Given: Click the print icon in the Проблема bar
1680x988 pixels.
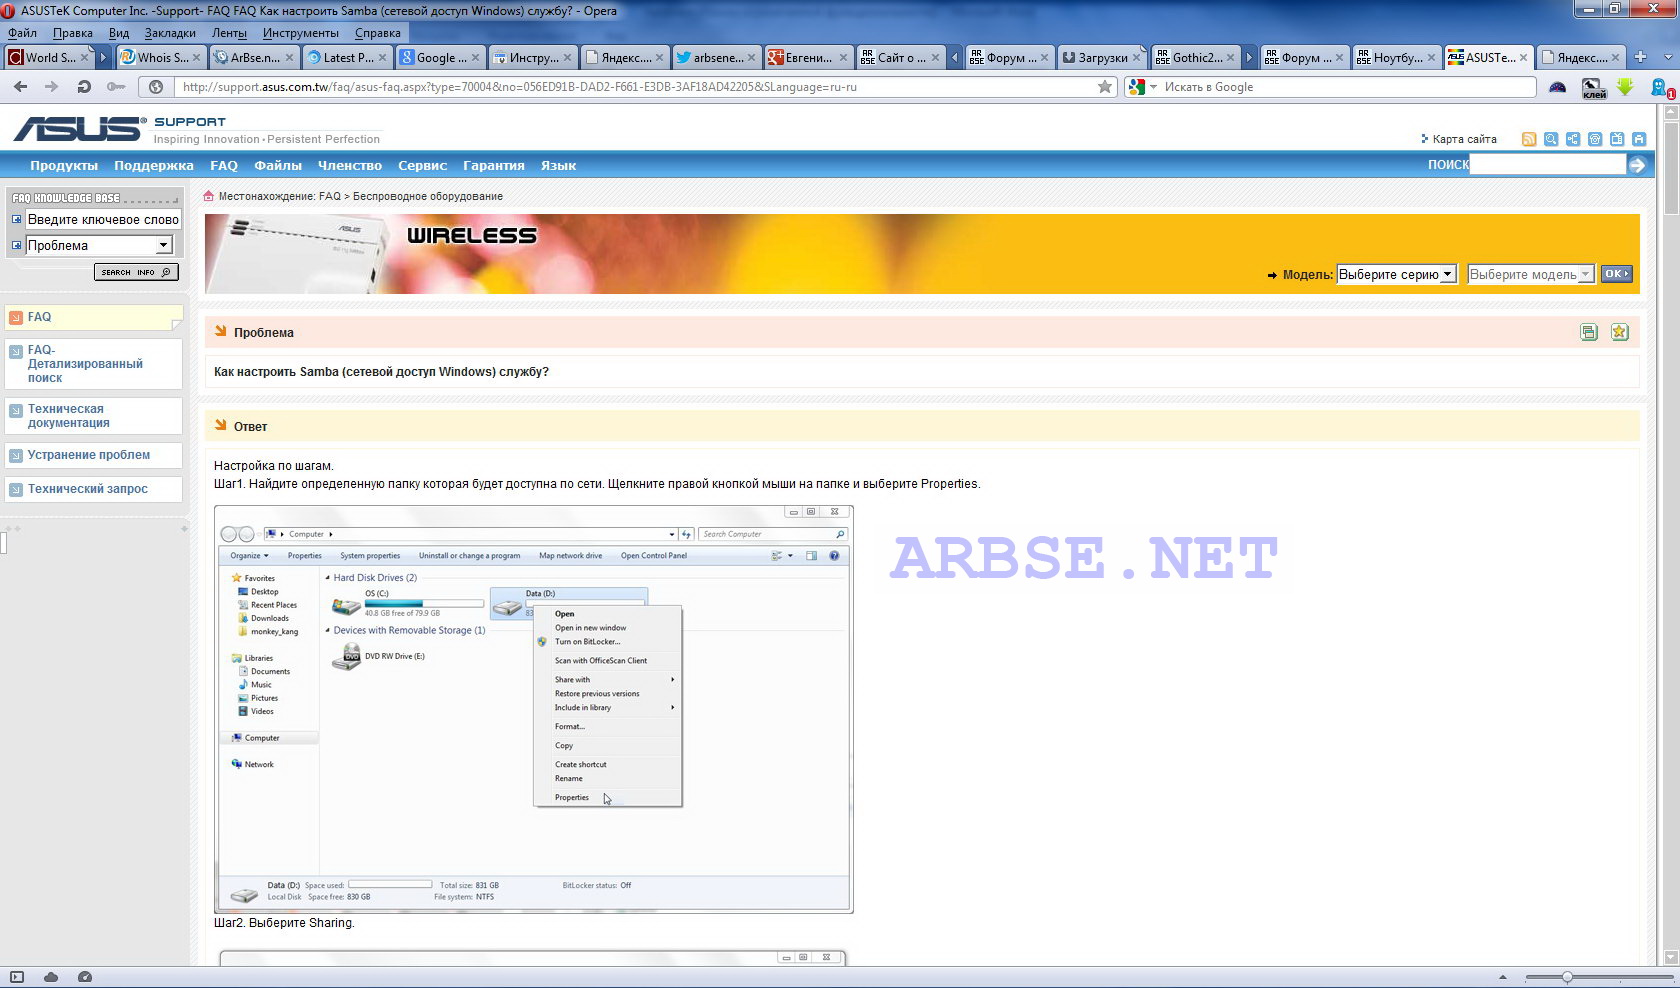Looking at the screenshot, I should pos(1589,332).
